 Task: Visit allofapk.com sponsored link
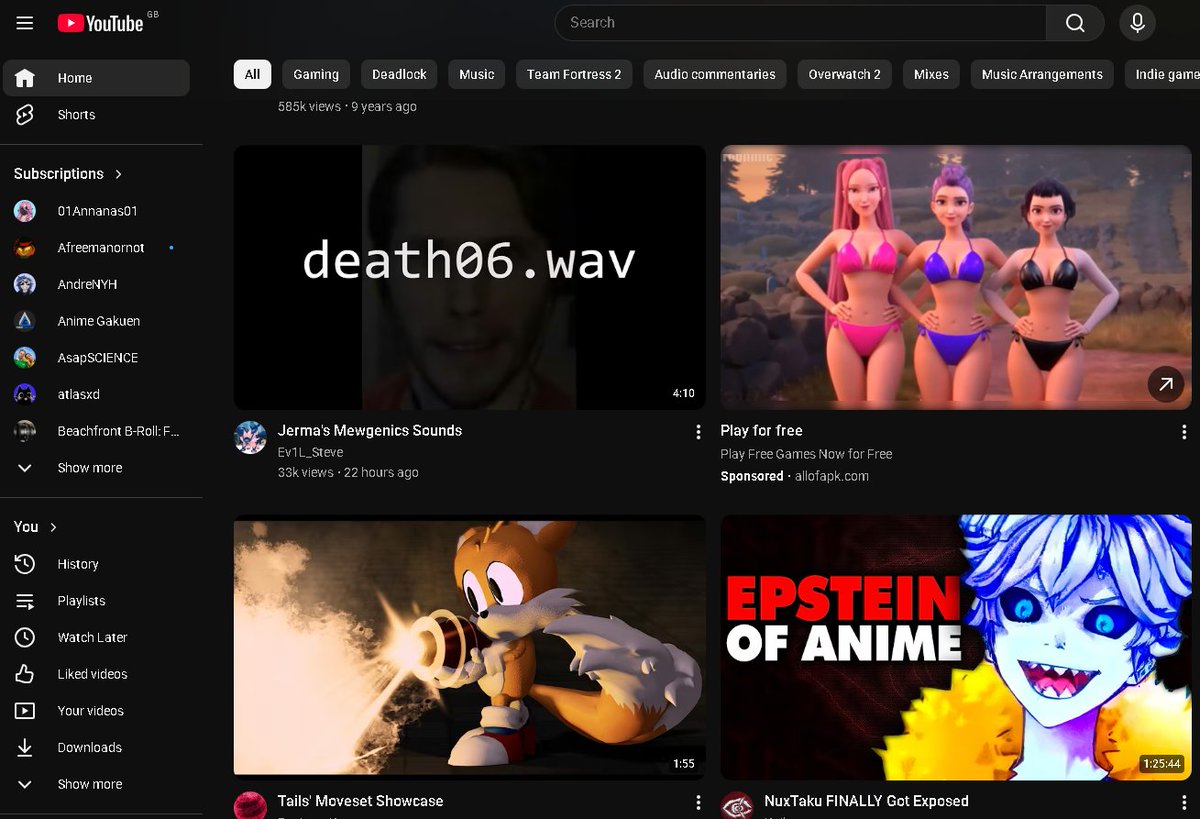coord(832,476)
